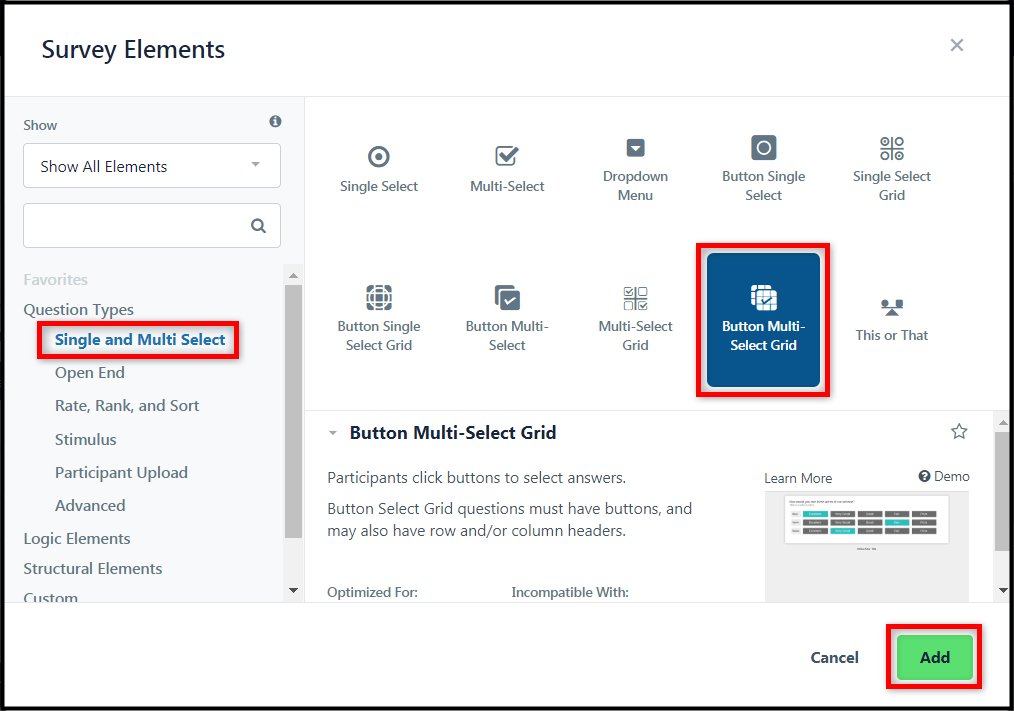Click the green Add button
This screenshot has height=711, width=1014.
[934, 657]
